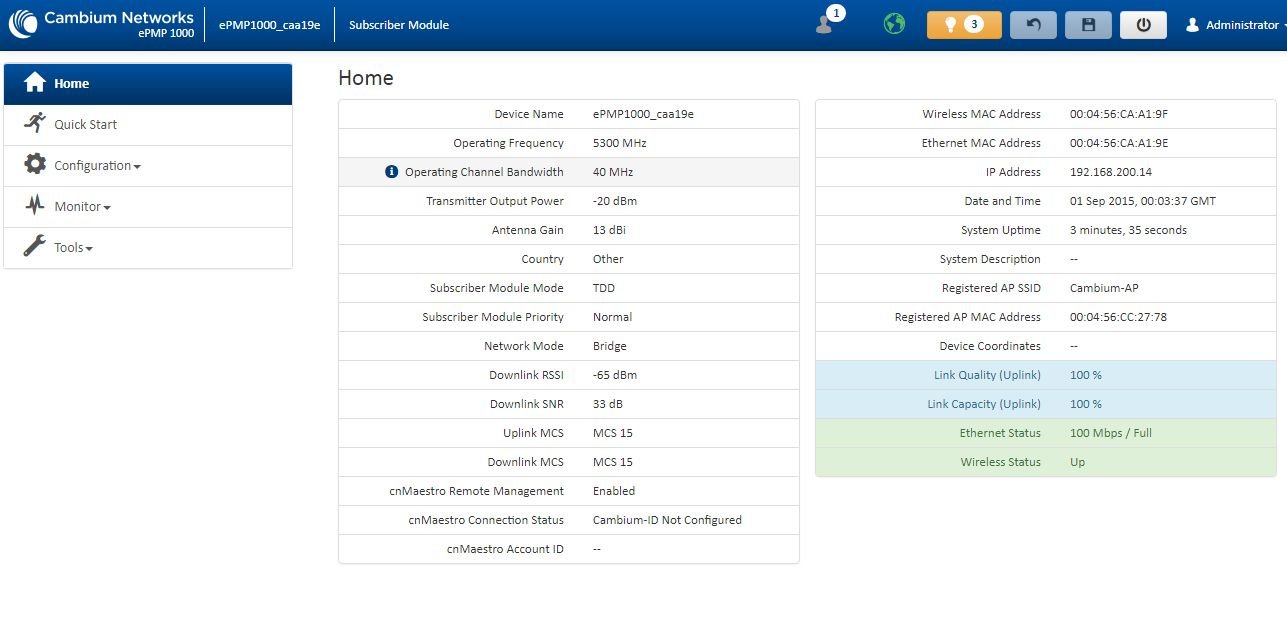Click the IP Address value 192.168.200.14

(x=1110, y=172)
